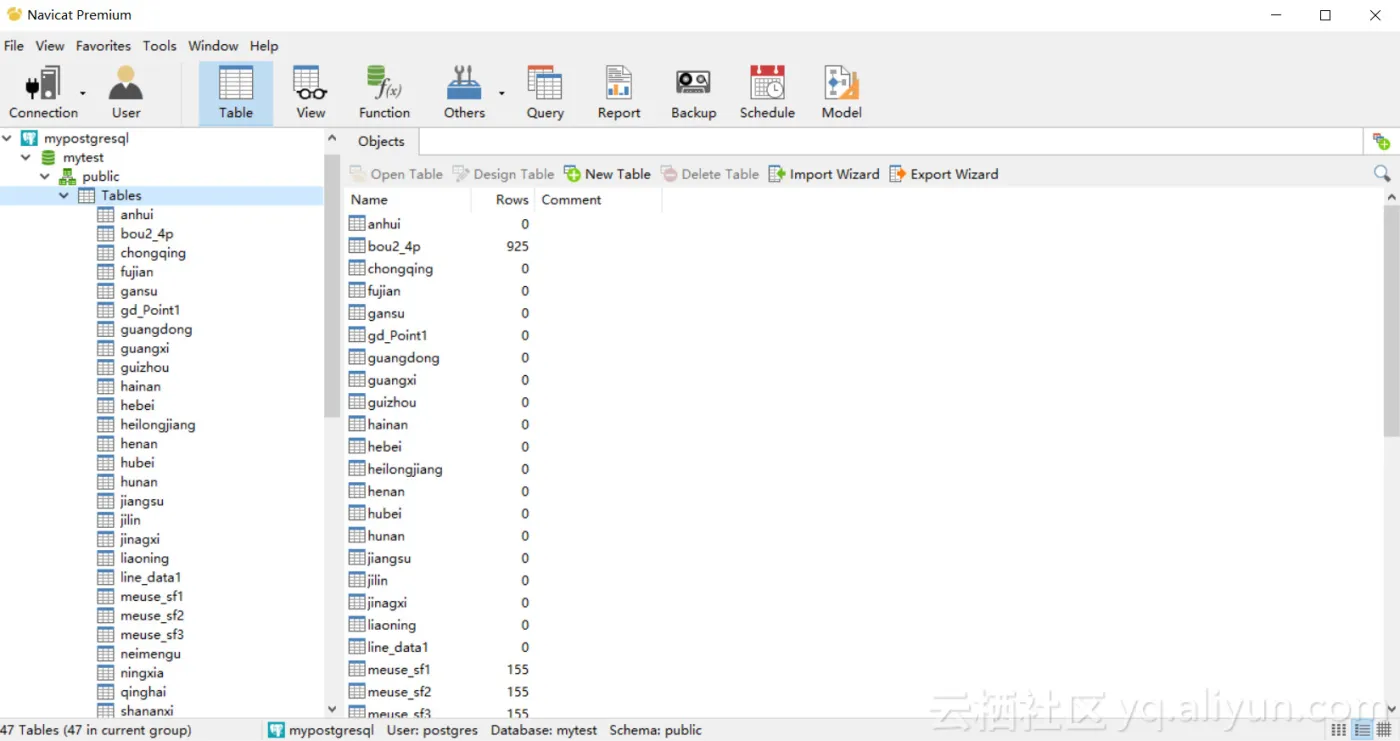Viewport: 1400px width, 741px height.
Task: Open the Help menu
Action: 264,46
